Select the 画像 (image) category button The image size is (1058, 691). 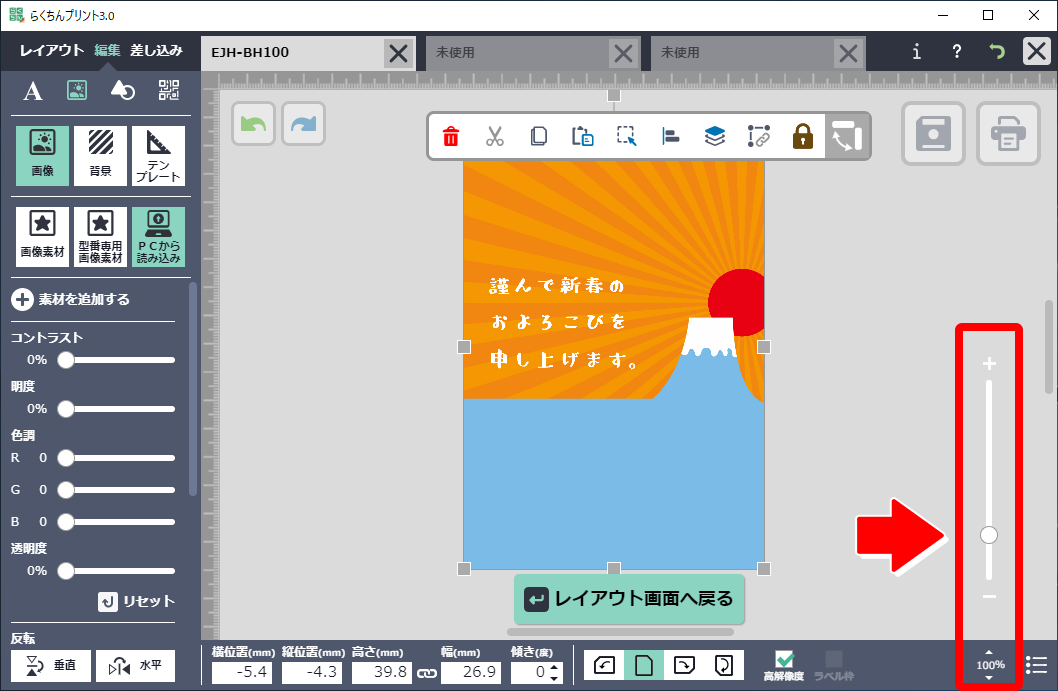(43, 156)
